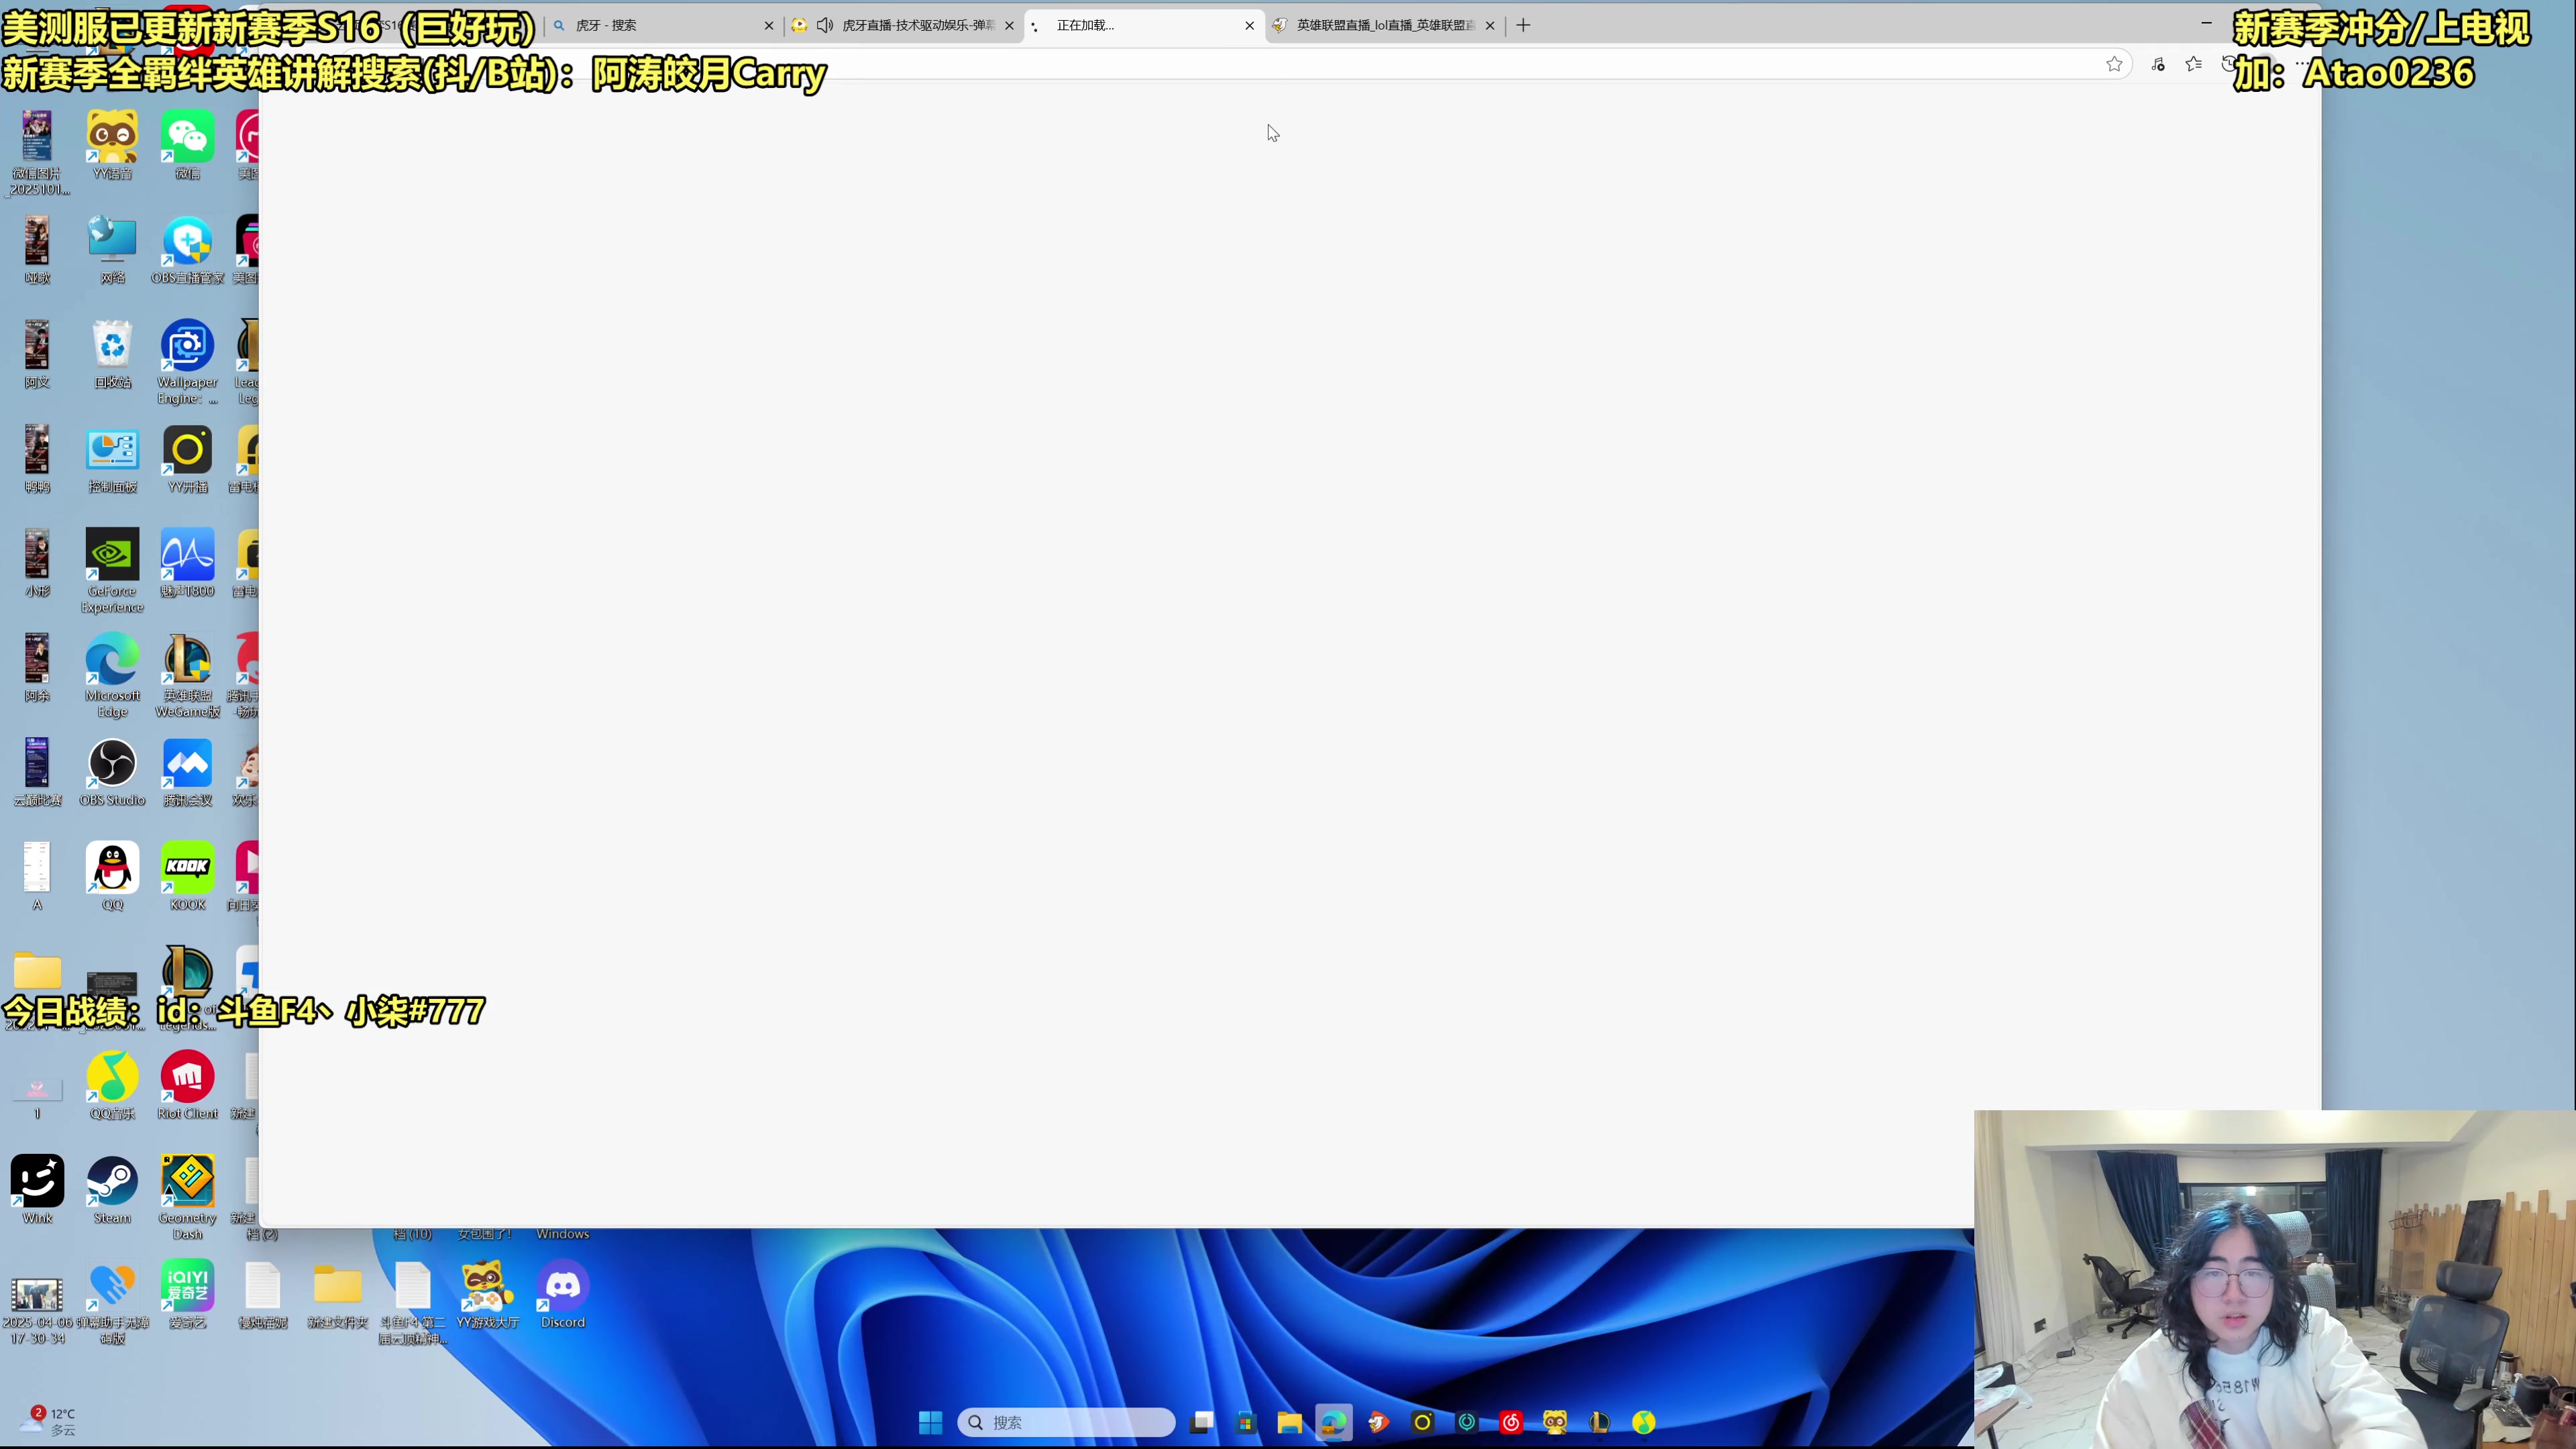Open File Explorer from the taskbar
This screenshot has height=1449, width=2576.
(1289, 1422)
